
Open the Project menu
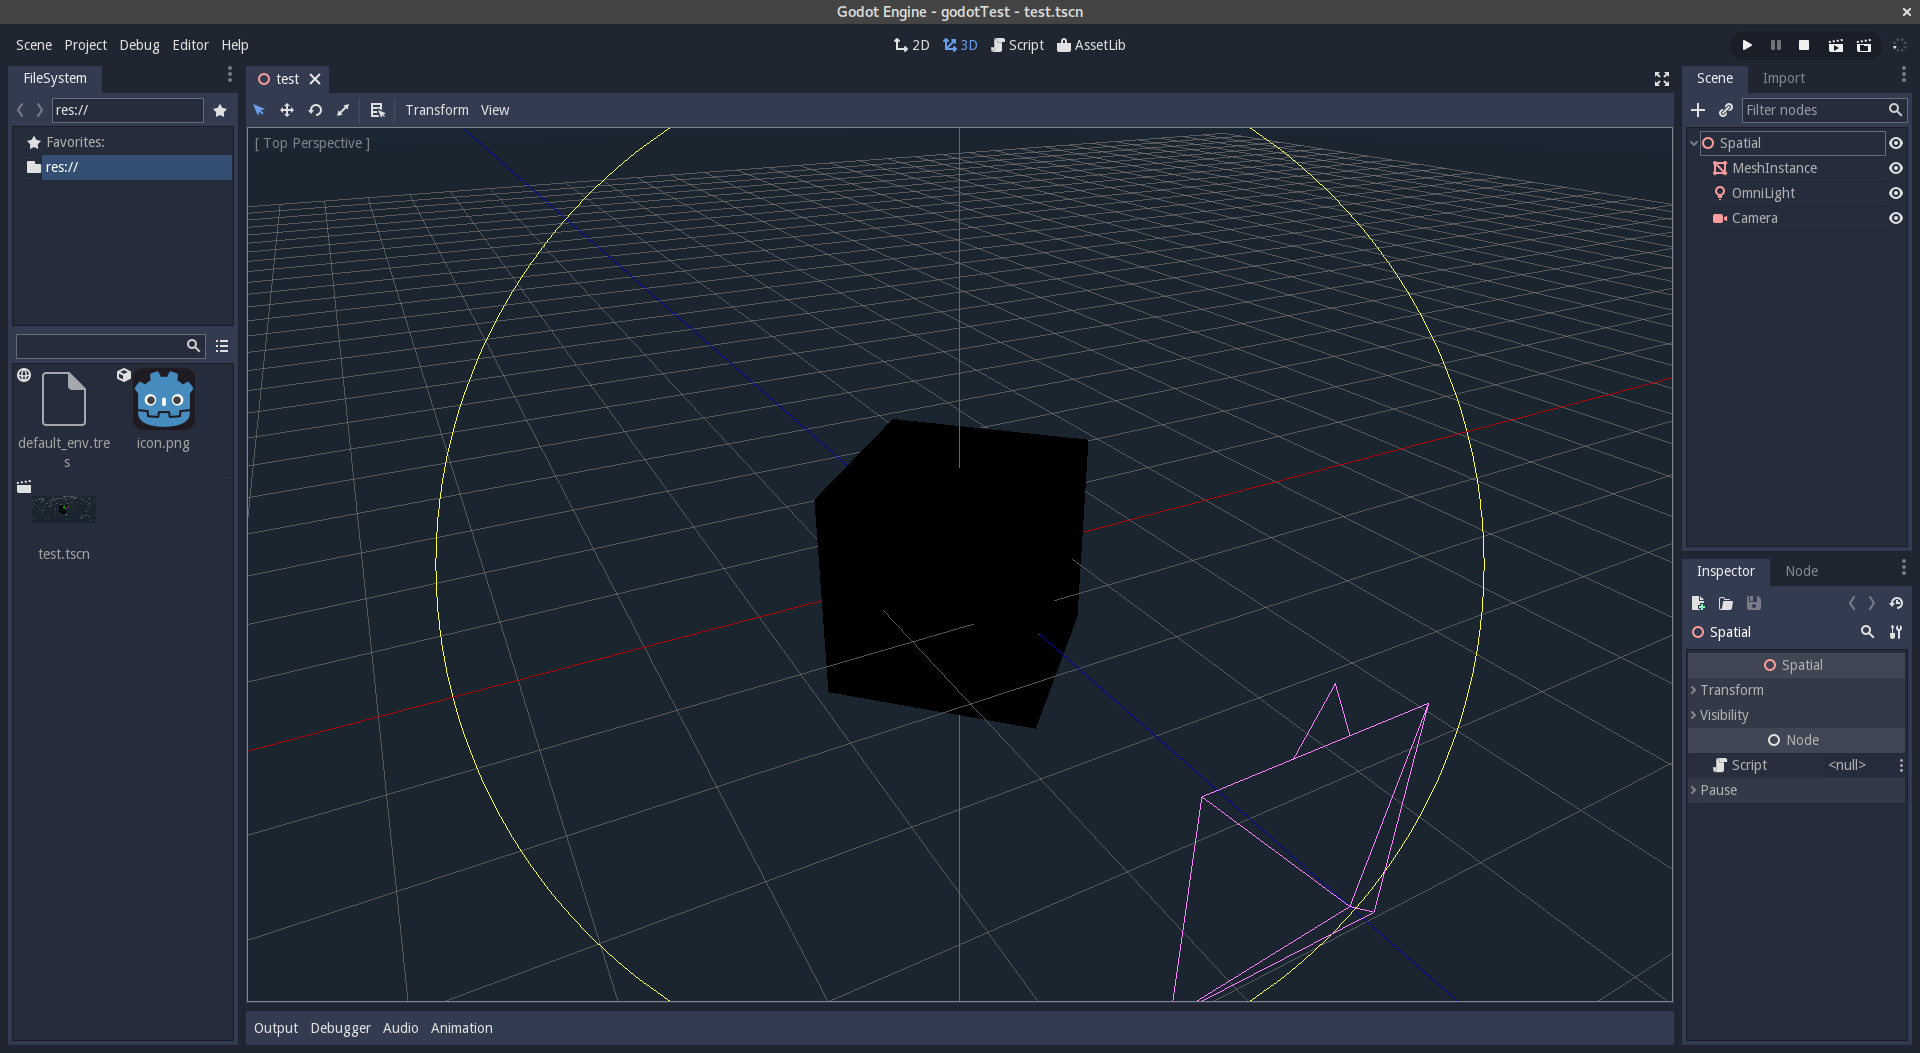[x=85, y=45]
